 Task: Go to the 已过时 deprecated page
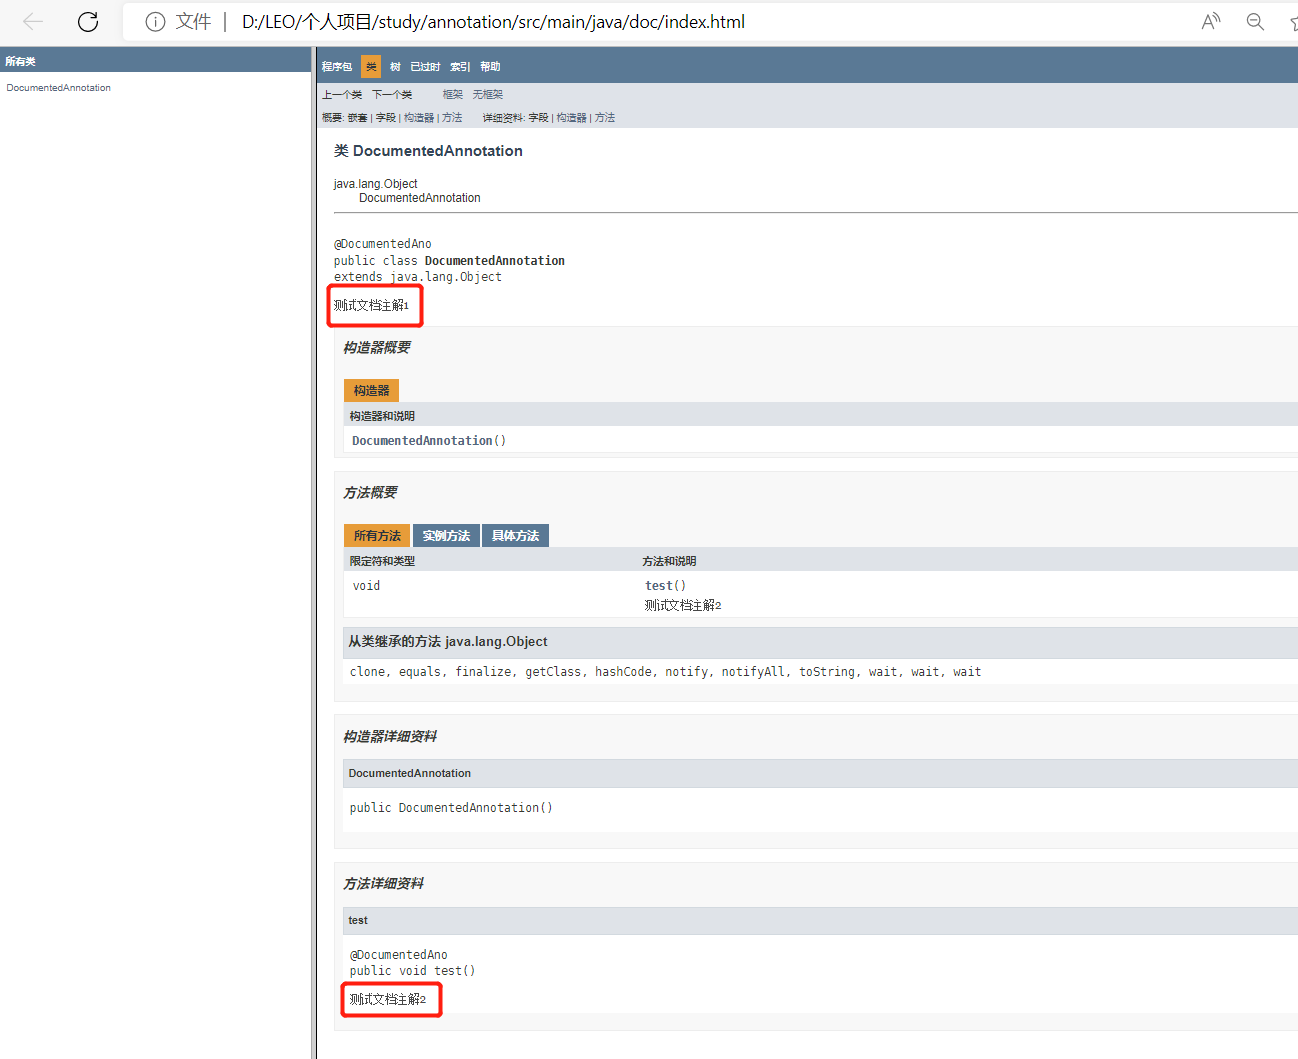[425, 67]
